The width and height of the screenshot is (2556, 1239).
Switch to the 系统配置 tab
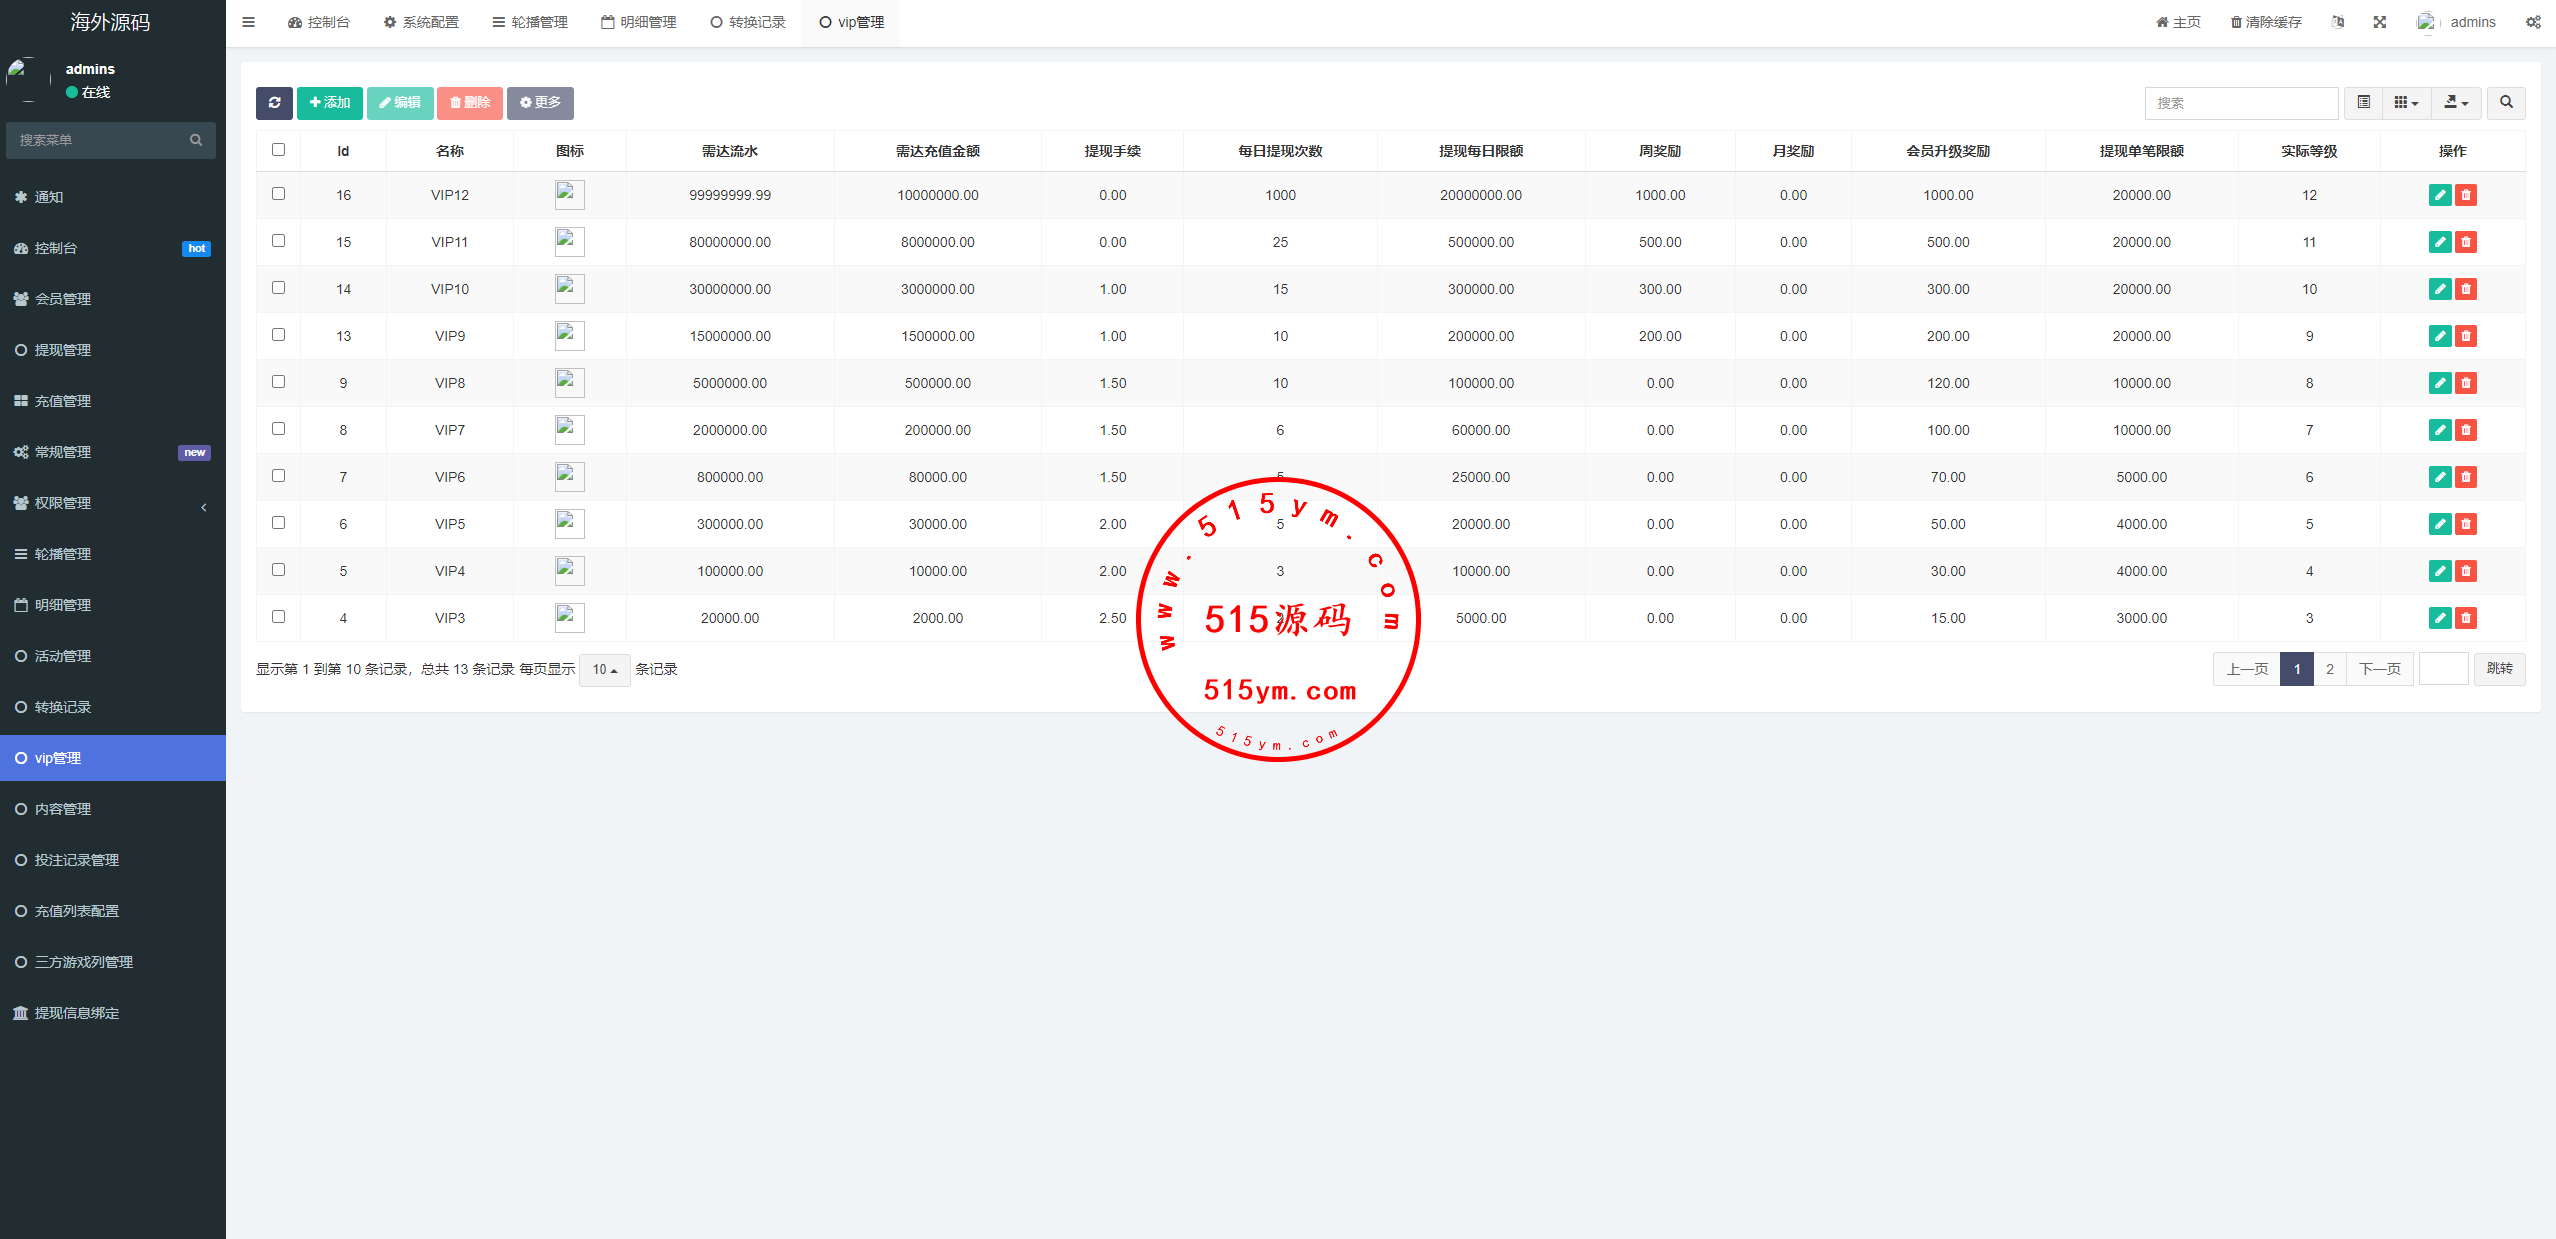pos(421,22)
